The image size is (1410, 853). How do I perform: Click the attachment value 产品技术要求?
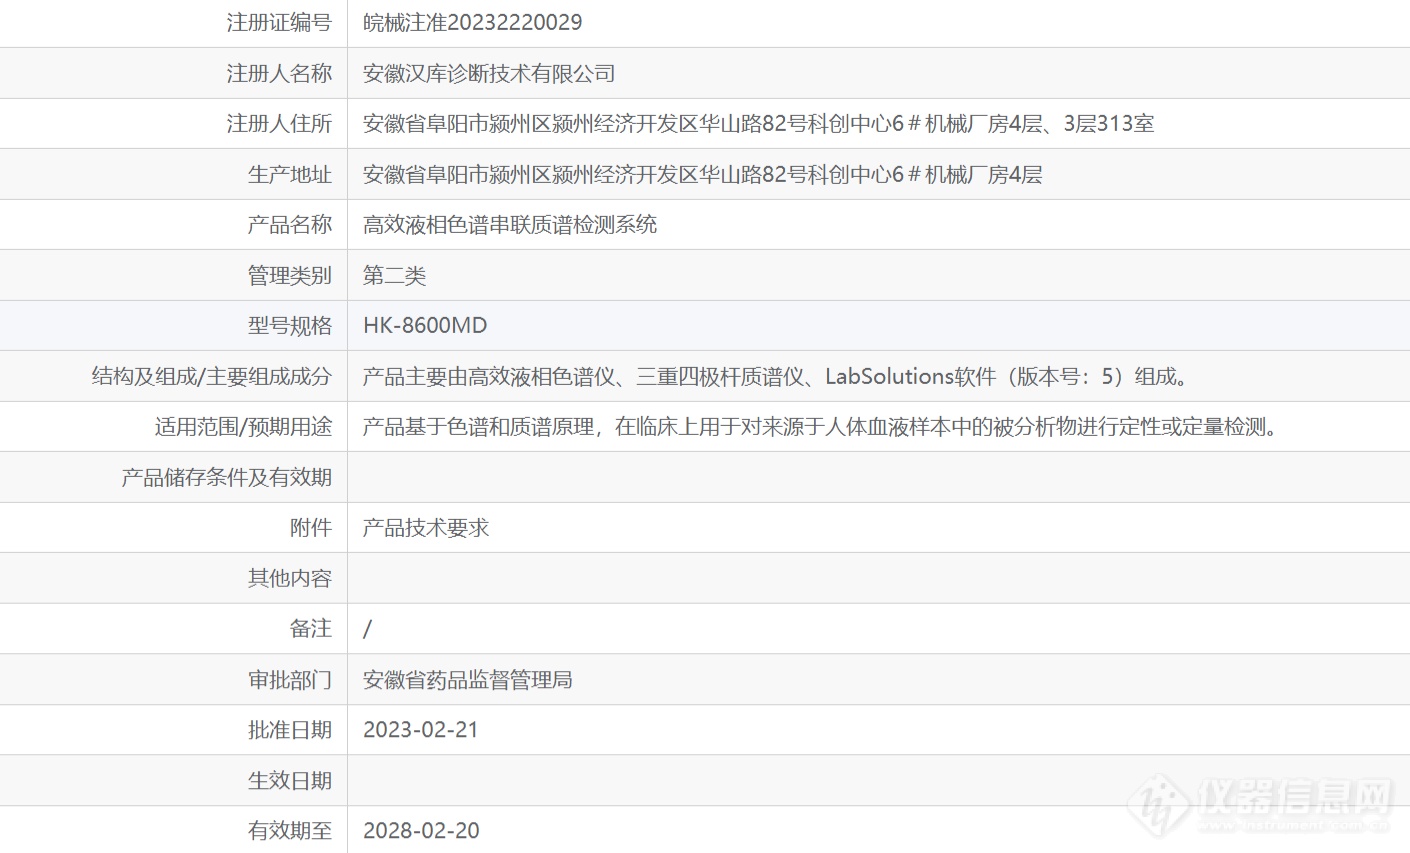tap(426, 527)
